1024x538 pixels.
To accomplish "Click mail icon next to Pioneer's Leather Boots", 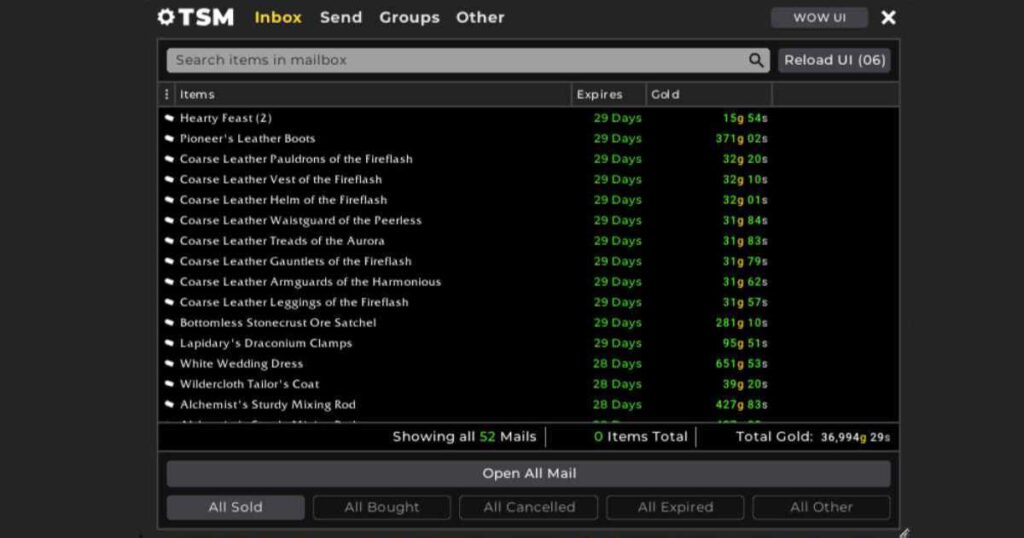I will 169,139.
